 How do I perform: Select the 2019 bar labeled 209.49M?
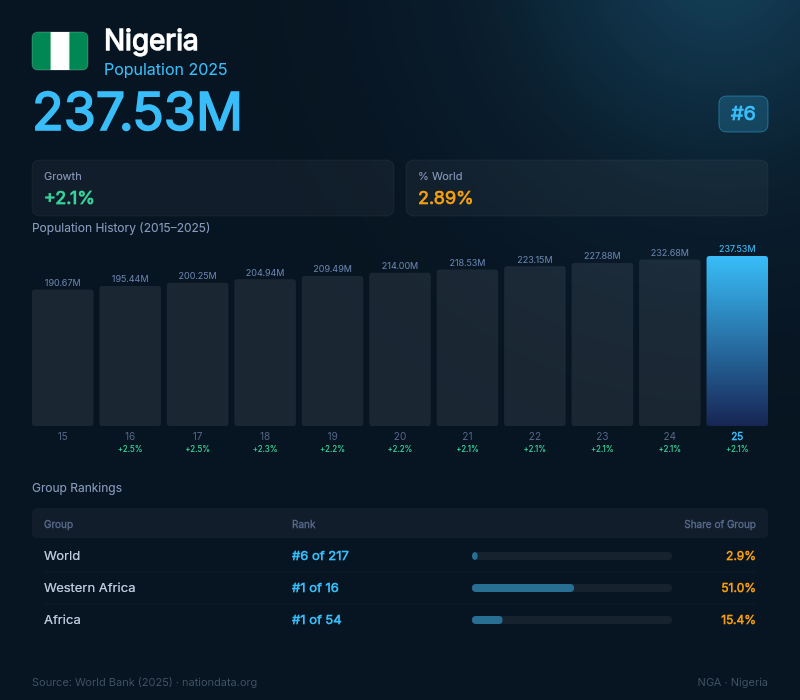332,351
